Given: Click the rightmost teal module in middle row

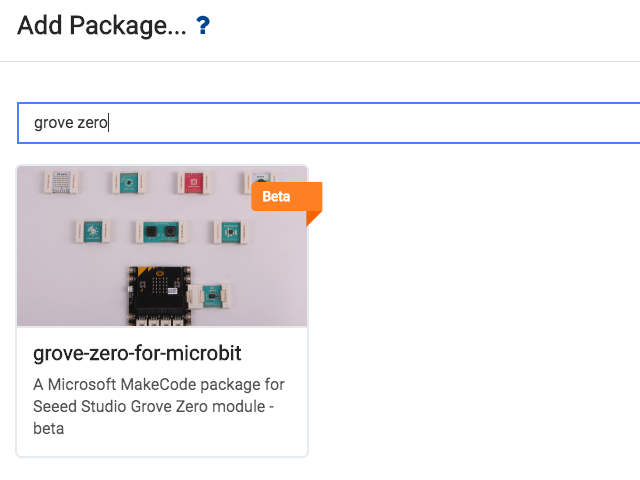Looking at the screenshot, I should point(230,231).
